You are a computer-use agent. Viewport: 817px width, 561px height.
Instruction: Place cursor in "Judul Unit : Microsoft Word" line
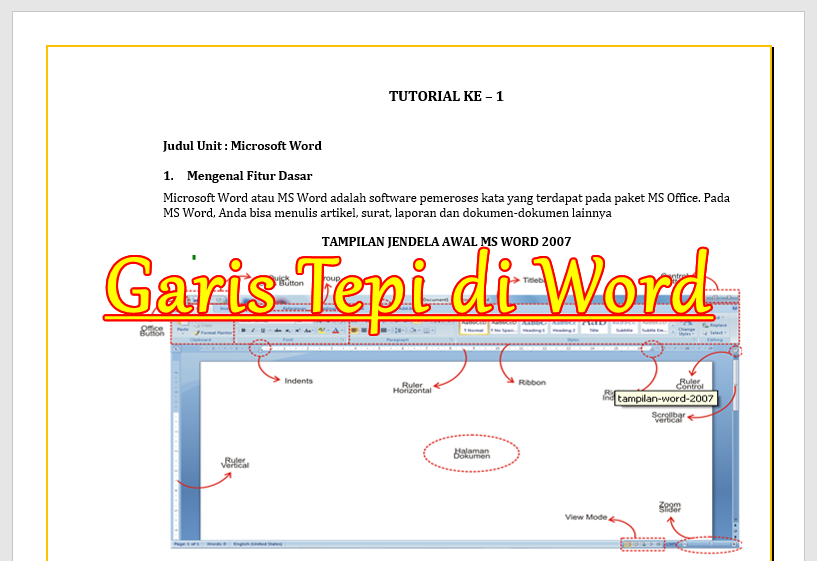(242, 146)
